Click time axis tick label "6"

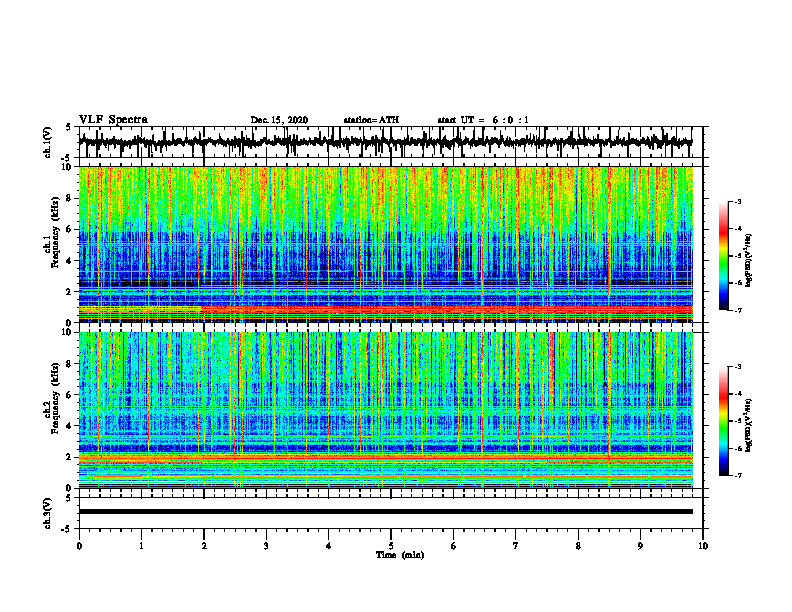coord(454,546)
